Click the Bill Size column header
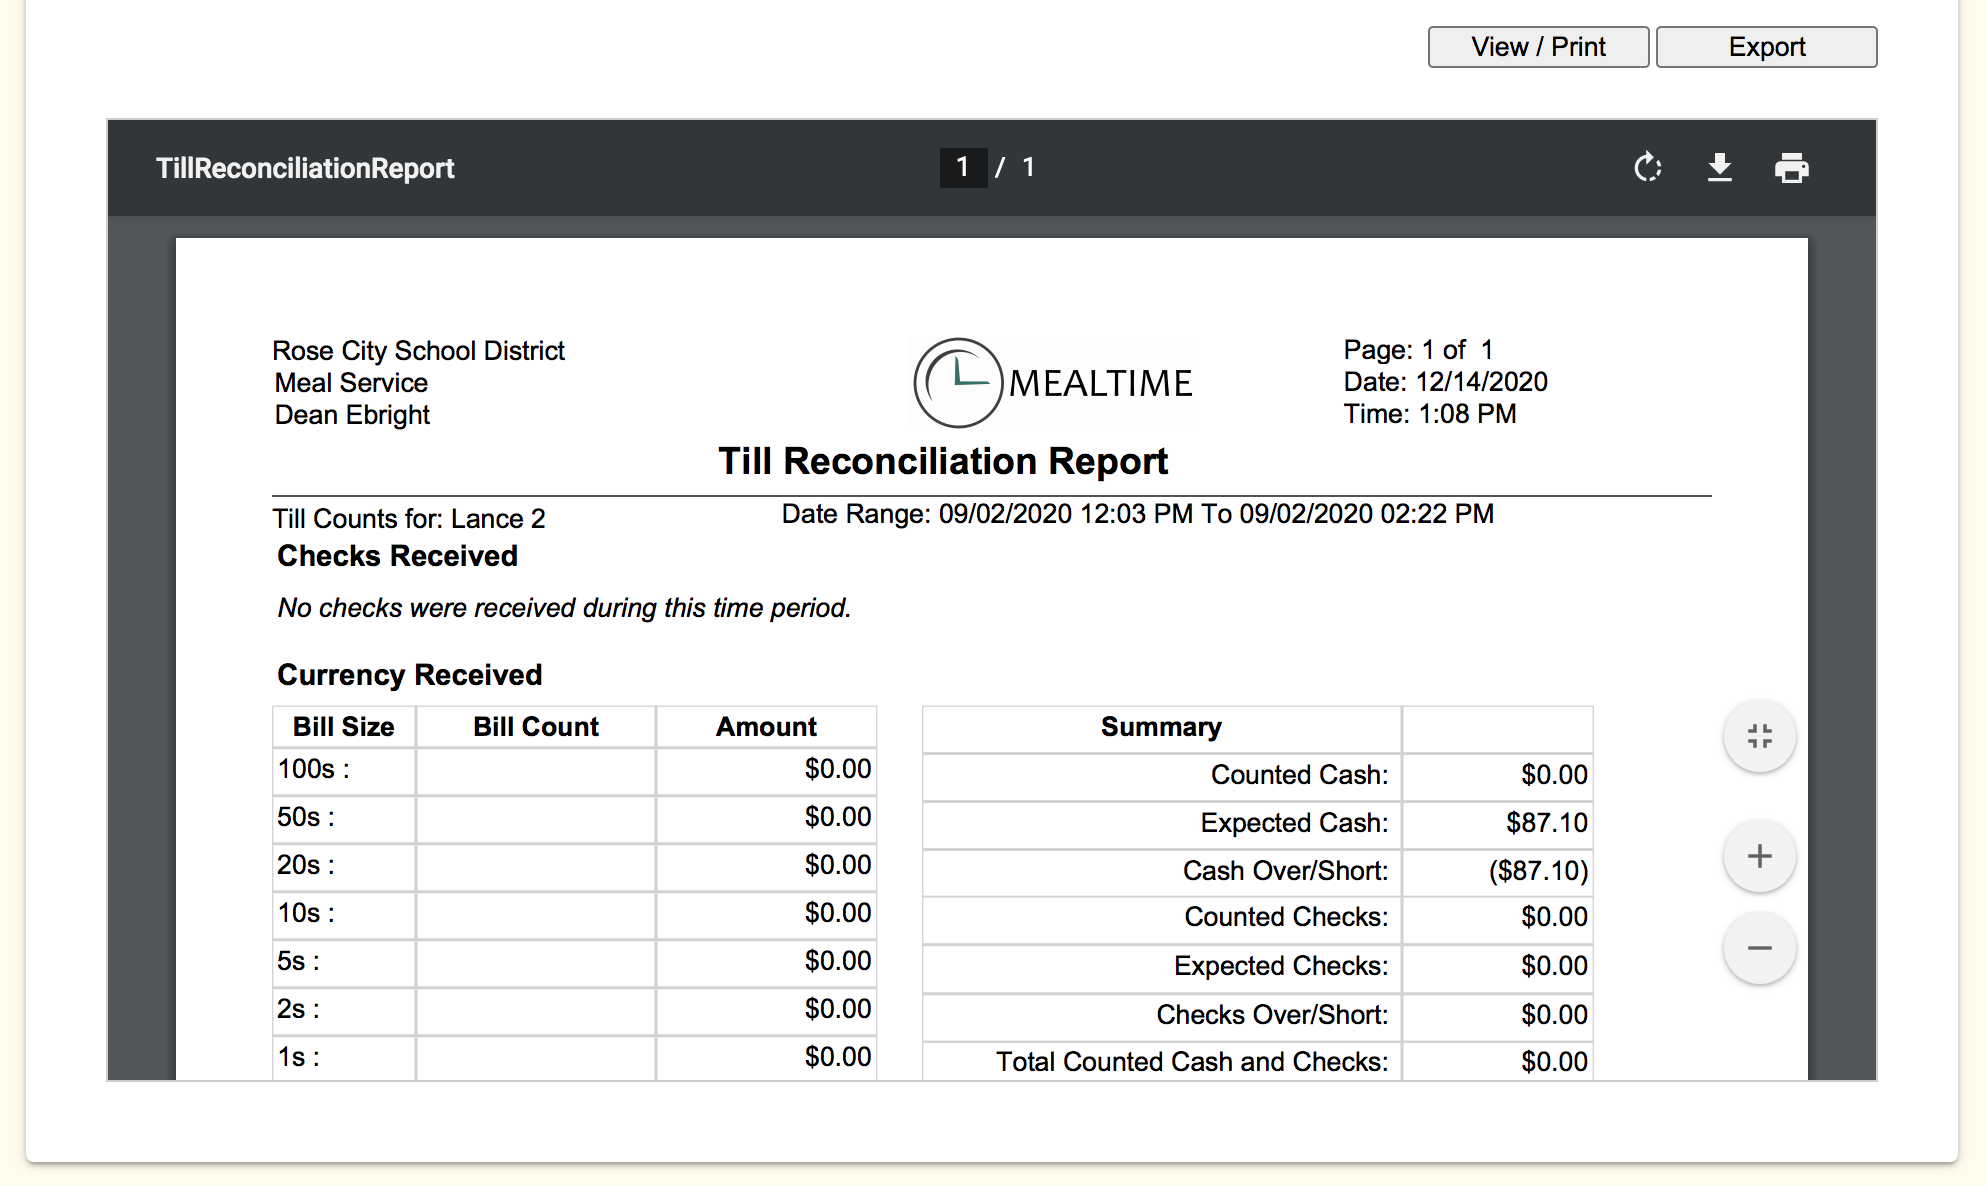1986x1186 pixels. [343, 727]
